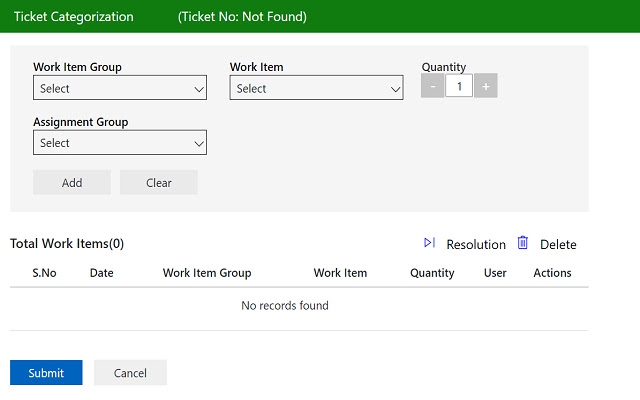Screen dimensions: 640x400
Task: Decrease quantity with minus button
Action: [433, 87]
